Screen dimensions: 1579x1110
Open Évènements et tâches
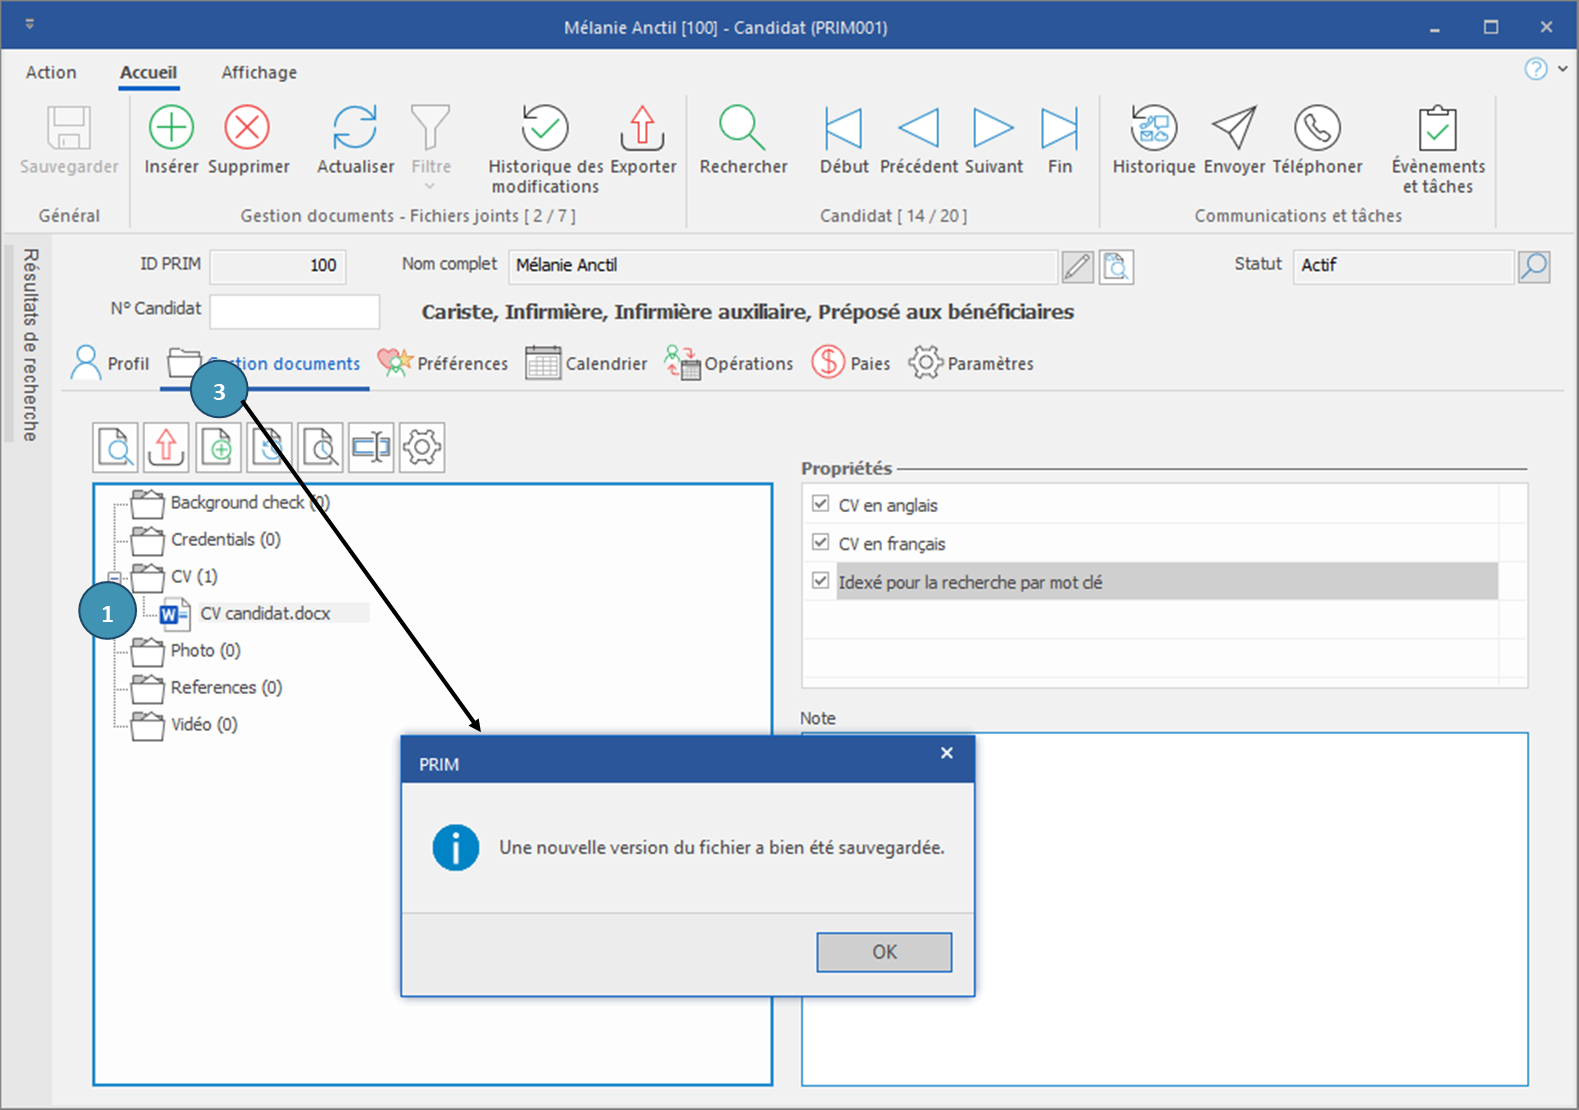click(x=1437, y=128)
